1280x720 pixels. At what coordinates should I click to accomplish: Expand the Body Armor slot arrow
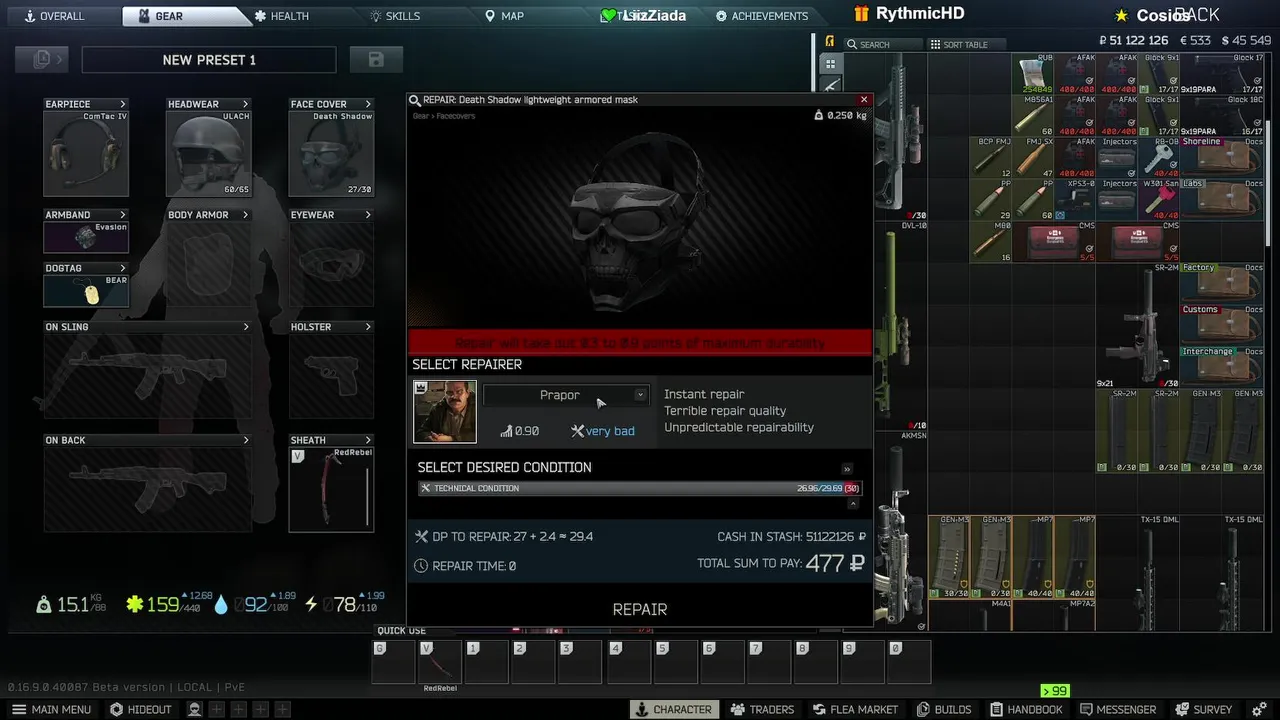(x=245, y=215)
